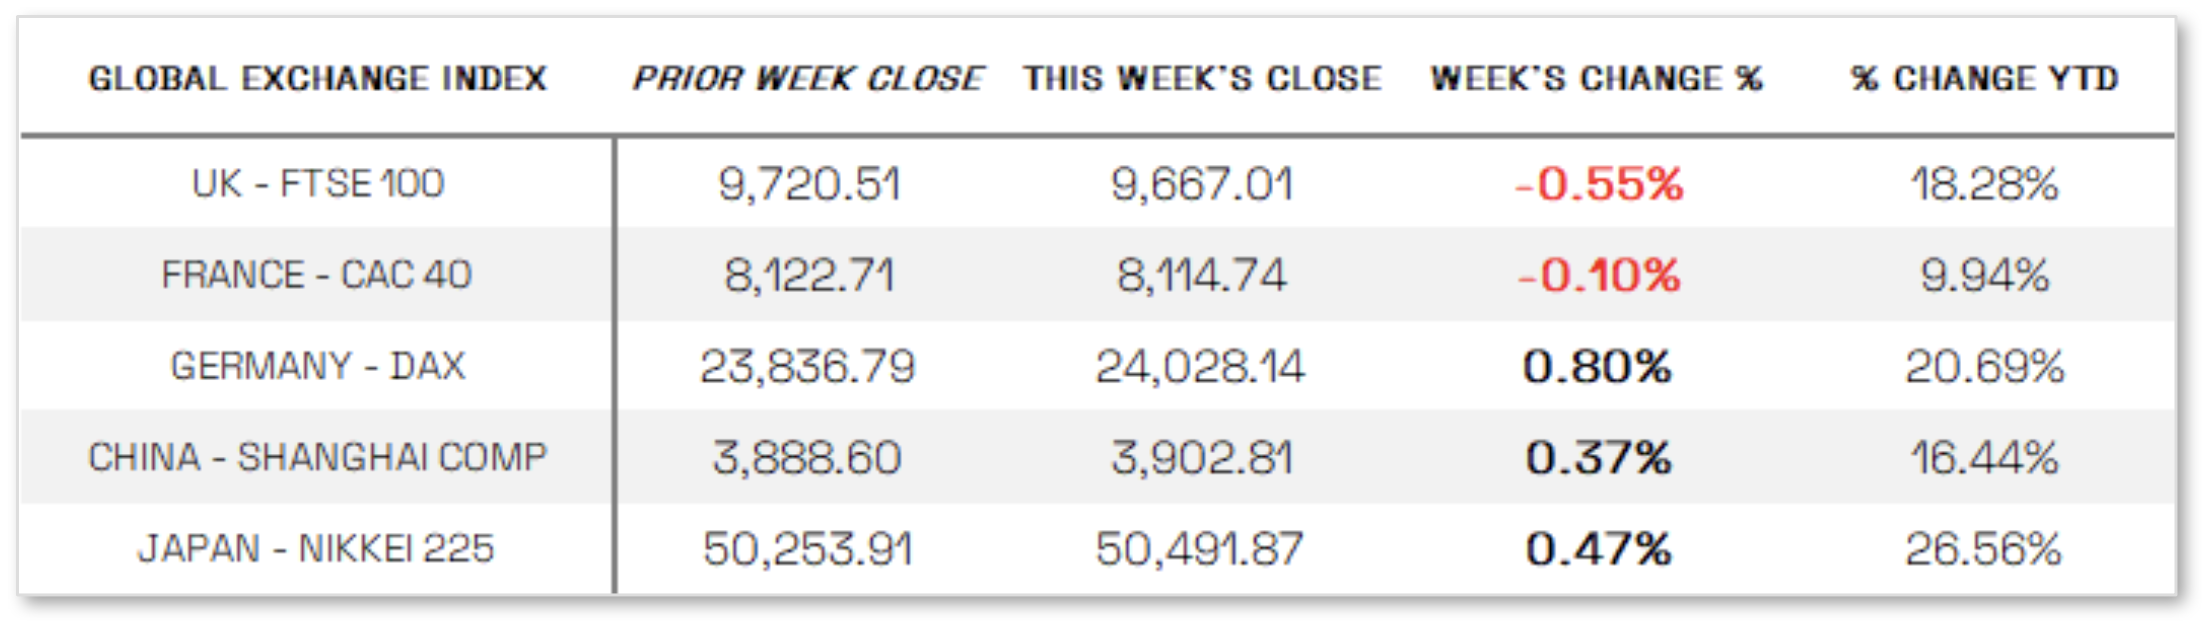Viewport: 2204px width, 628px height.
Task: Click the Germany - DAX row label
Action: (x=317, y=366)
